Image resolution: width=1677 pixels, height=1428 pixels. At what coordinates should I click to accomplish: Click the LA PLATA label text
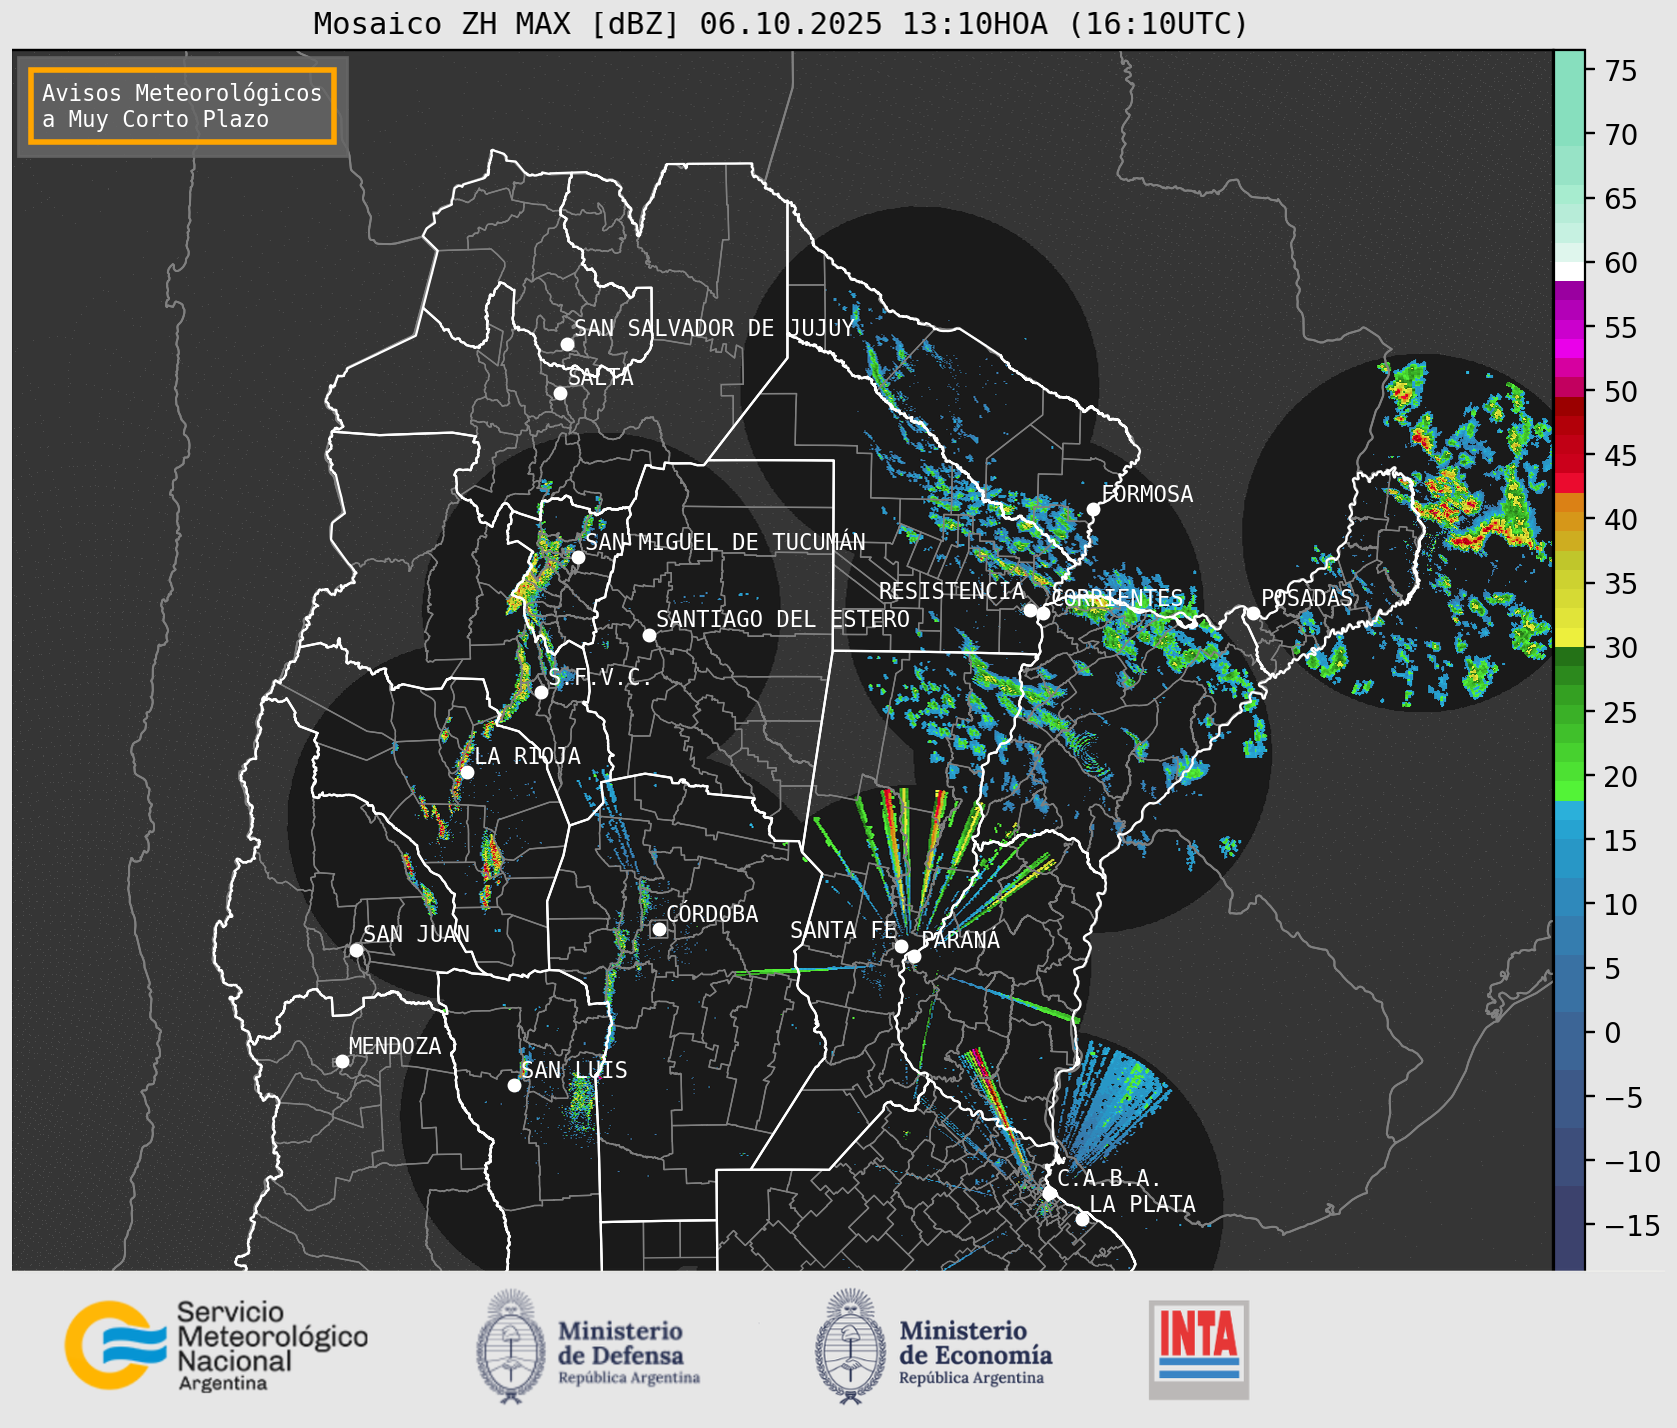click(1142, 1204)
